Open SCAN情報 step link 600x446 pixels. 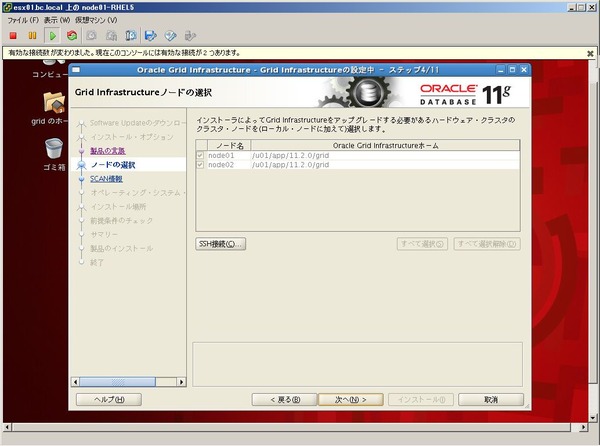coord(106,179)
